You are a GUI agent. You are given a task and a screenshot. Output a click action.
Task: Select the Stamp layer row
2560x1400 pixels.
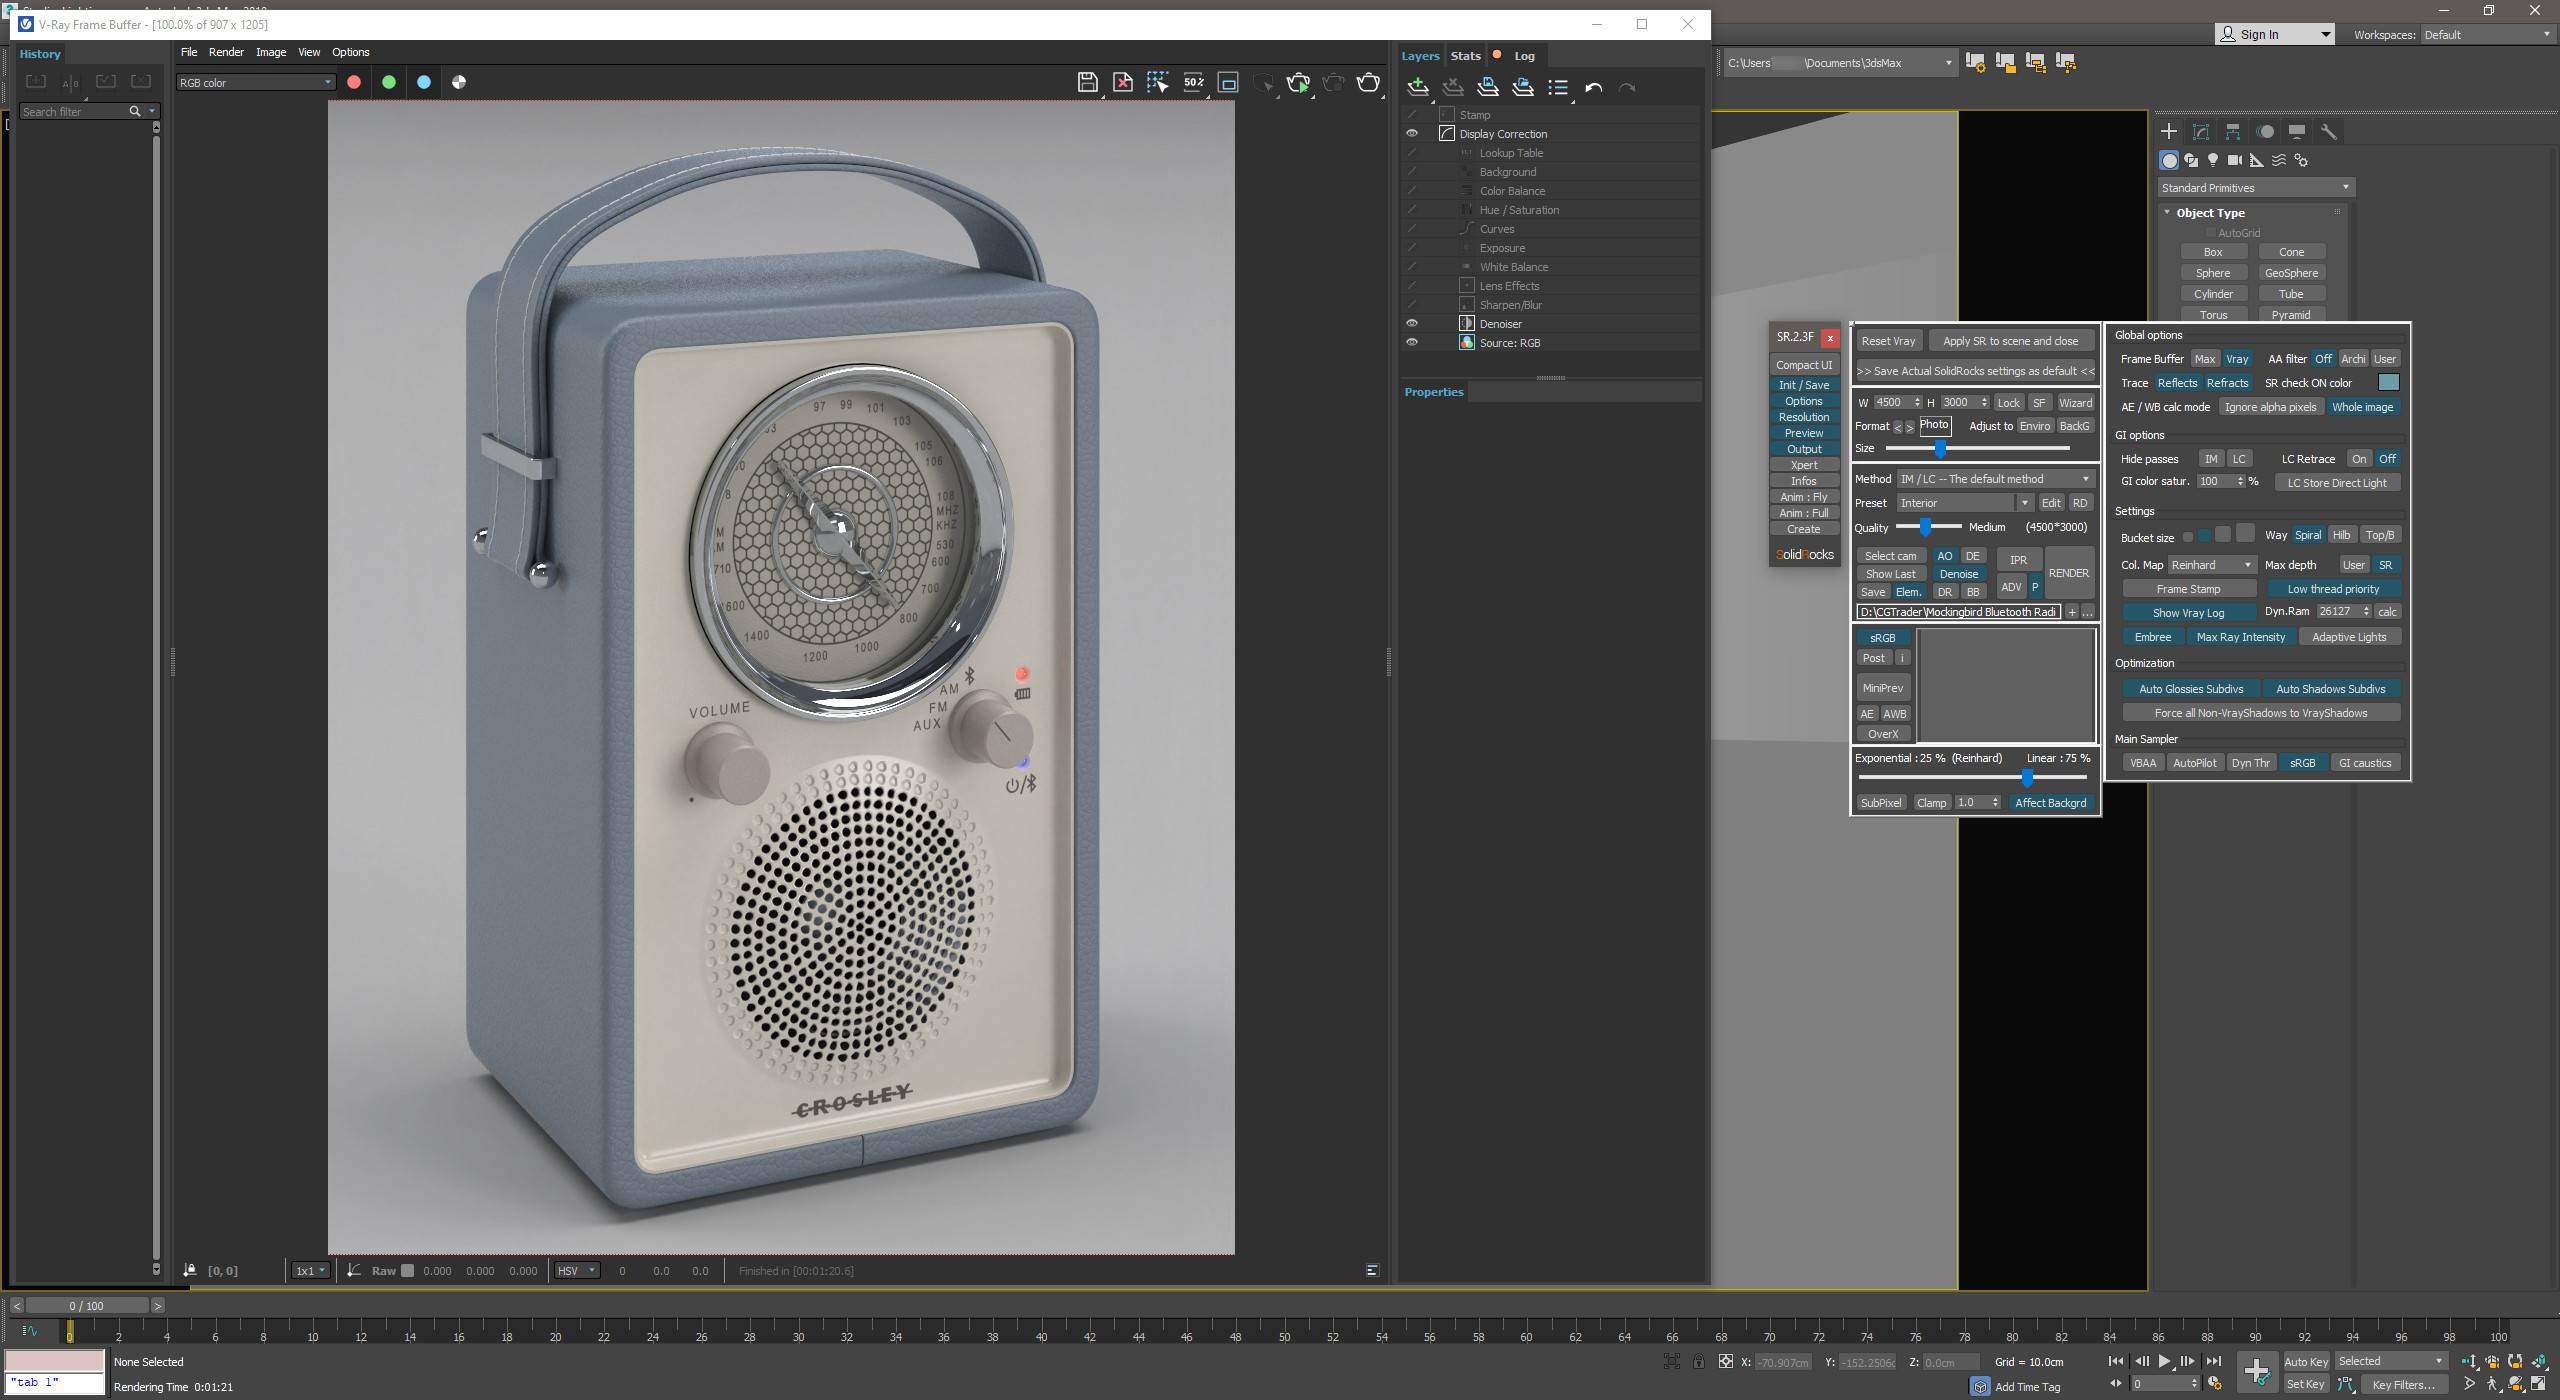(x=1550, y=115)
